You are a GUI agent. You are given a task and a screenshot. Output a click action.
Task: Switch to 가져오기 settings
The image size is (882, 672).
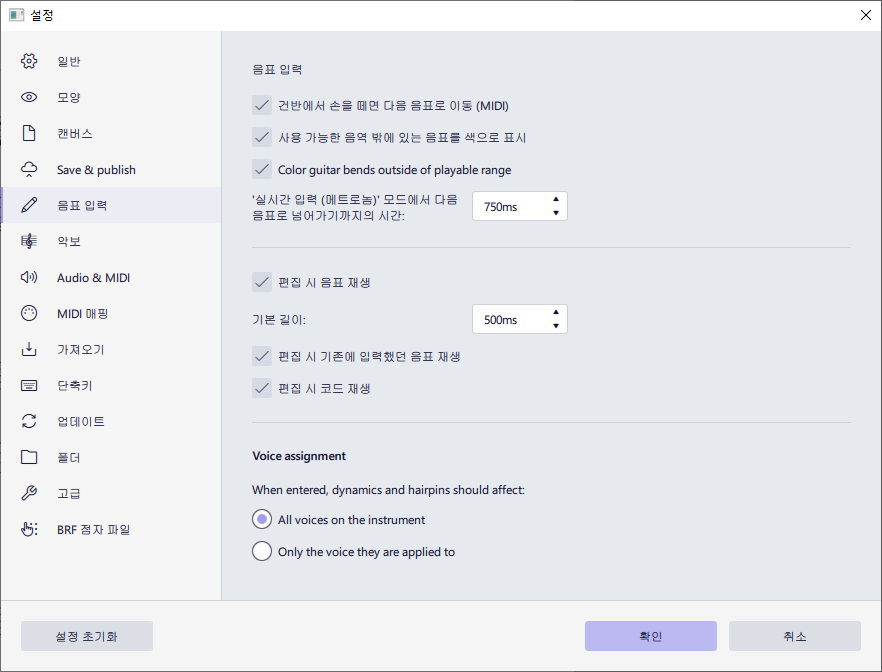(111, 349)
